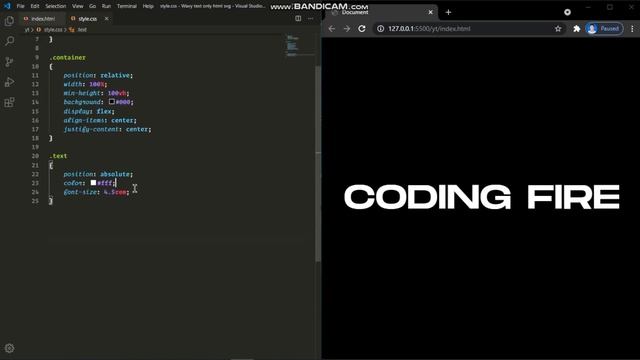Screen dimensions: 640x360
Task: Go forward in the browser
Action: pos(347,29)
